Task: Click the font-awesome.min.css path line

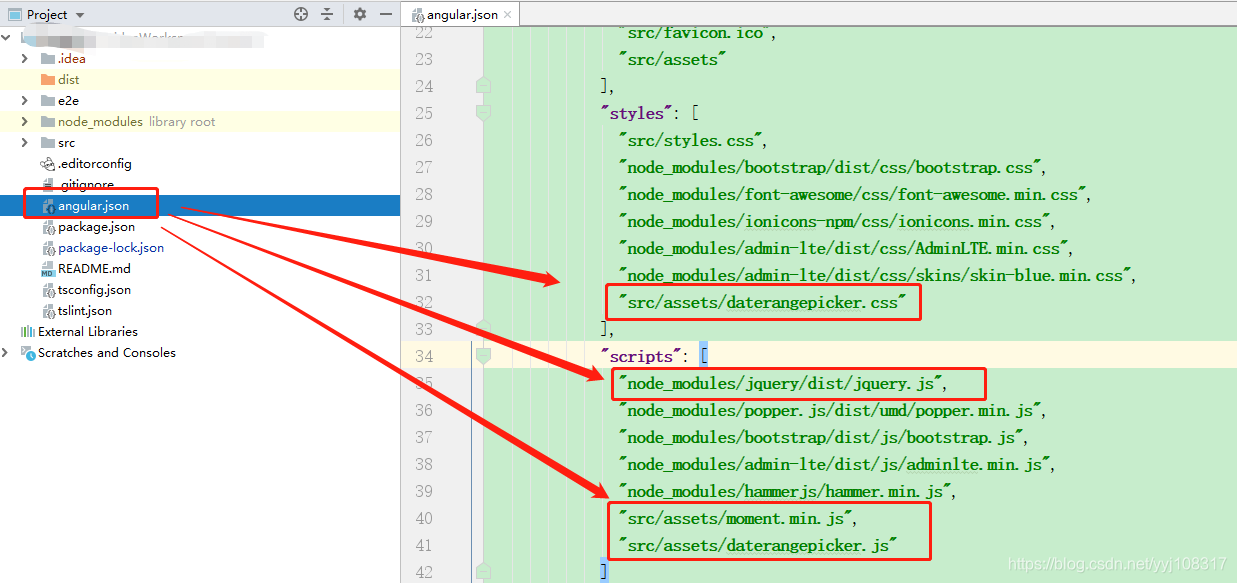Action: point(854,194)
